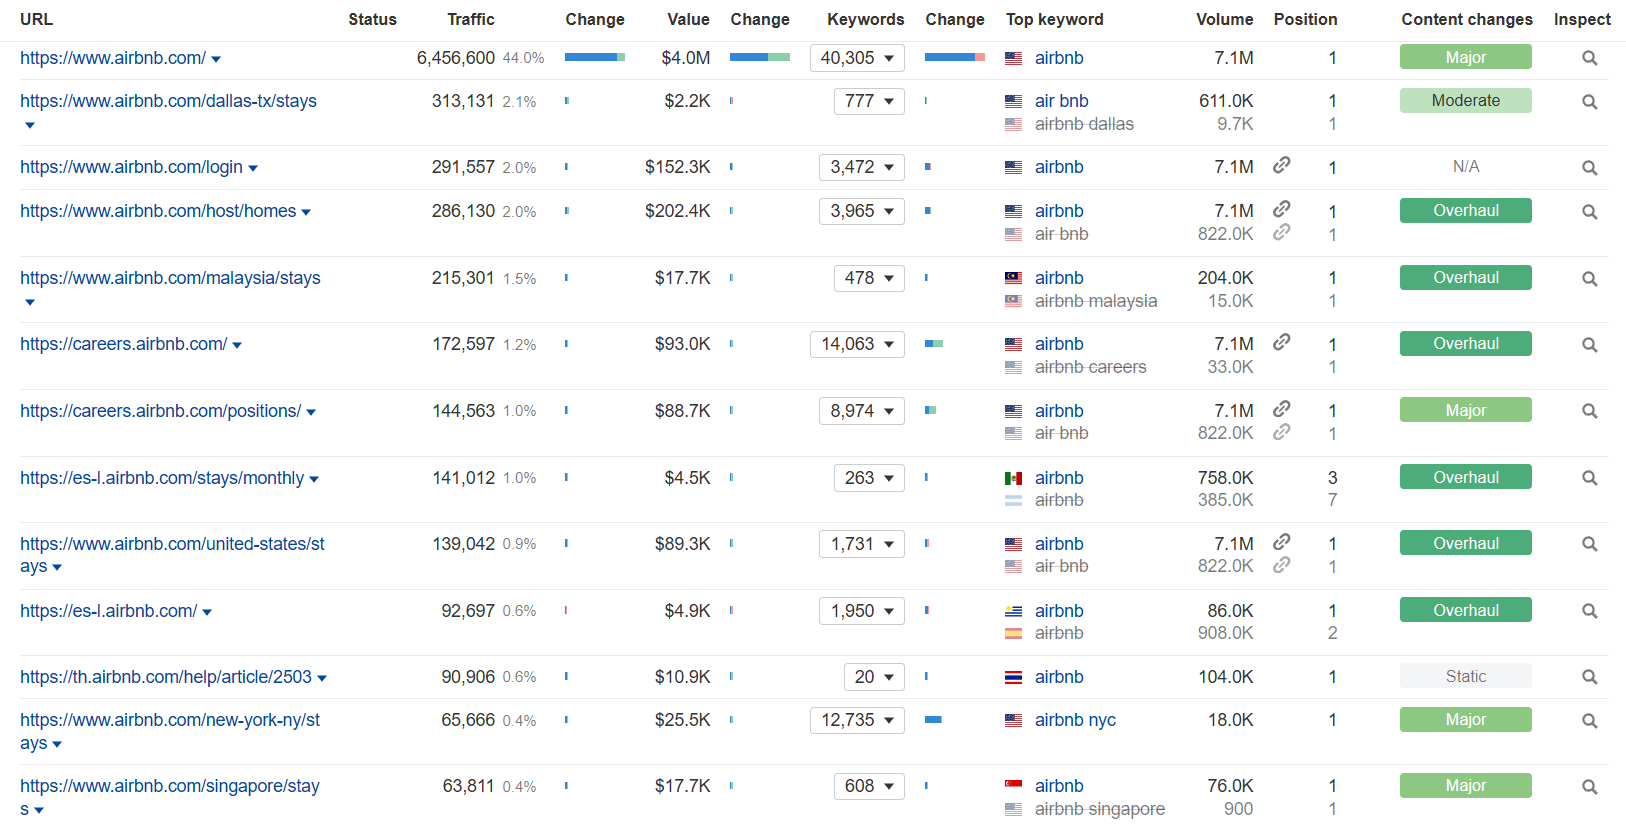This screenshot has height=830, width=1626.
Task: Open https://www.airbnb.com/ URL link
Action: click(x=113, y=58)
